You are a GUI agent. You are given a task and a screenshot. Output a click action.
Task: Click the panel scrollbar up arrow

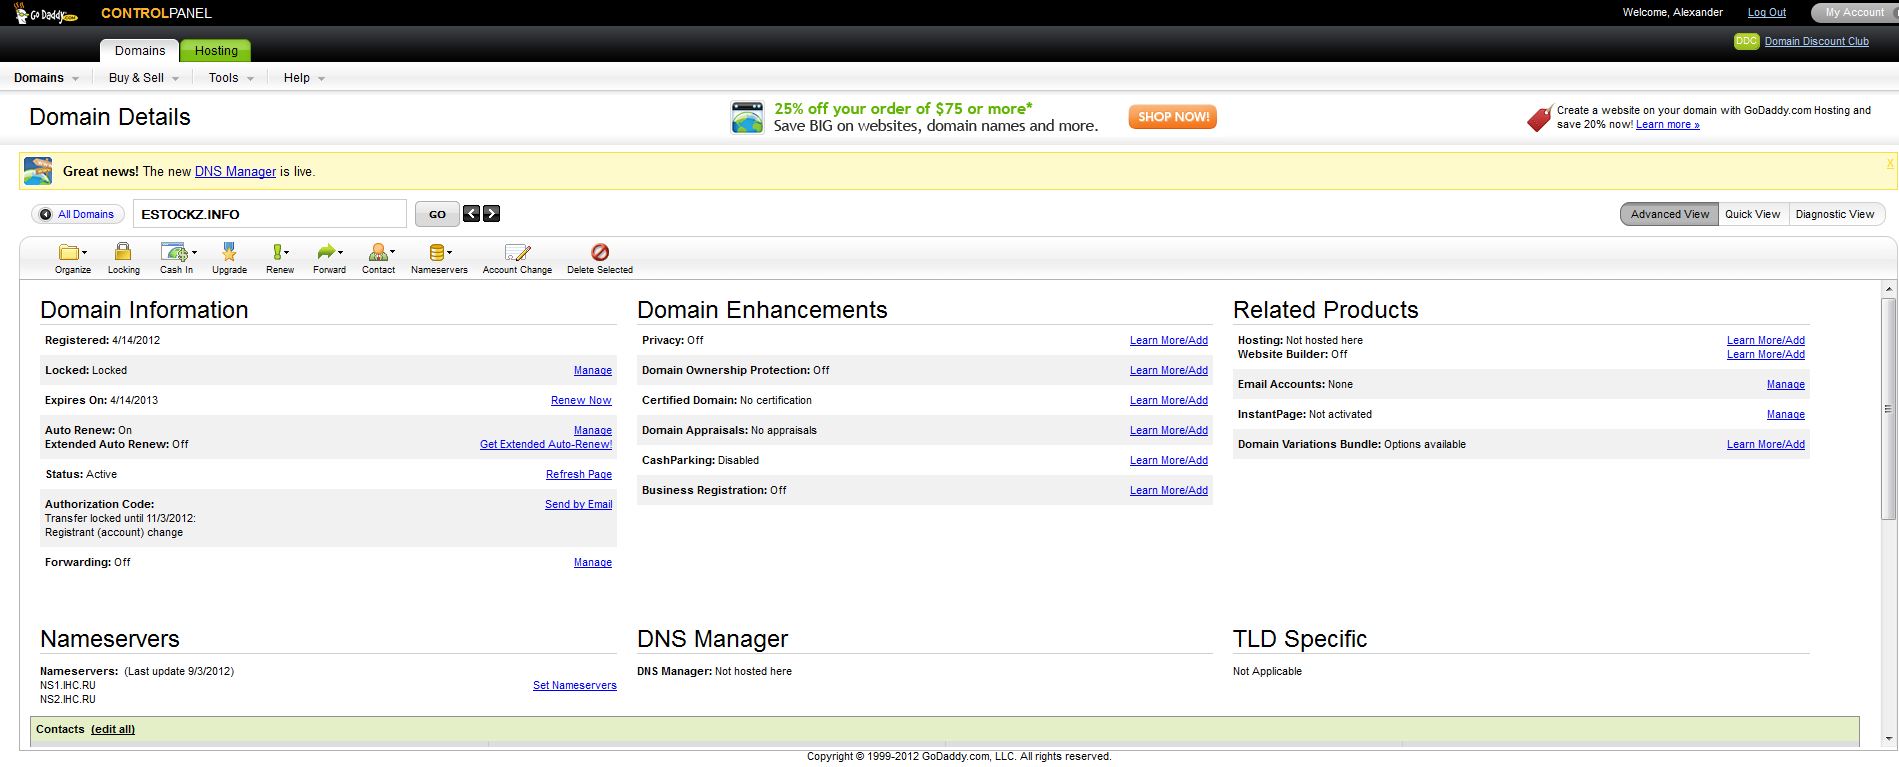pos(1889,289)
